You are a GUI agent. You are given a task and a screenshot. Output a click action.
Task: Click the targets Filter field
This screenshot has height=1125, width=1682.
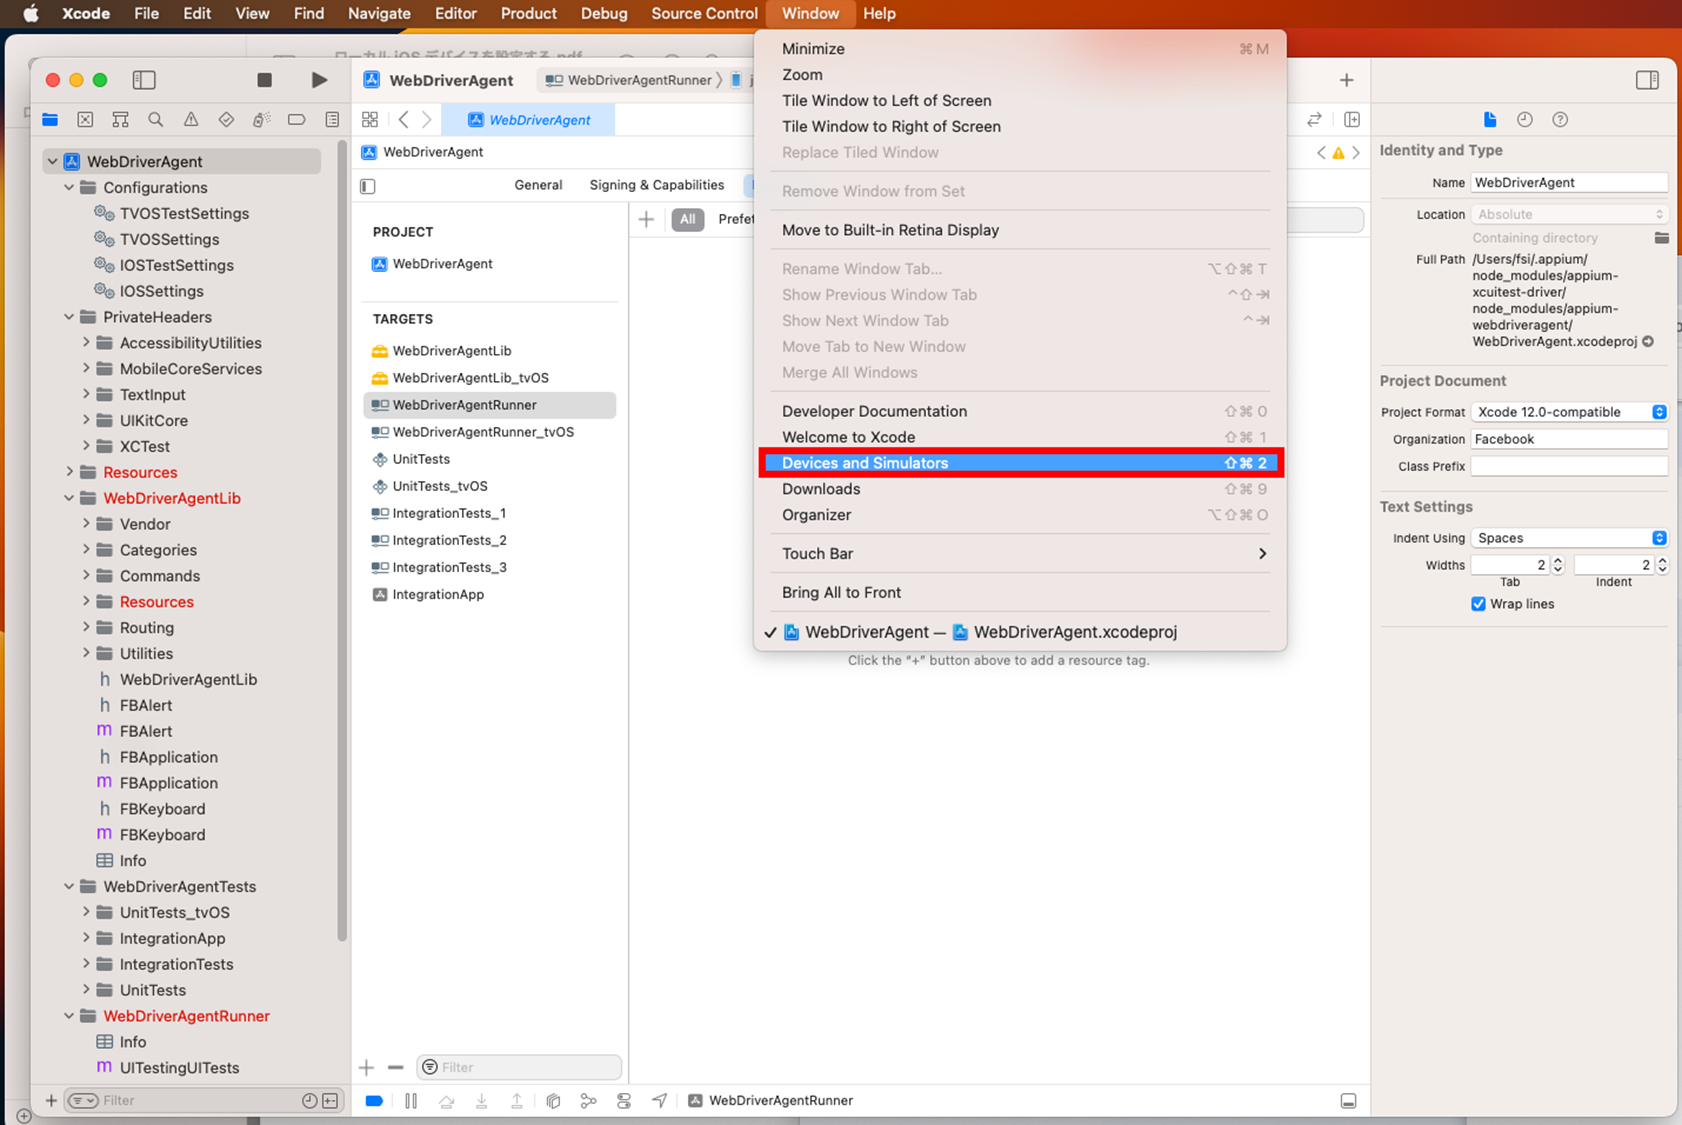[x=519, y=1068]
